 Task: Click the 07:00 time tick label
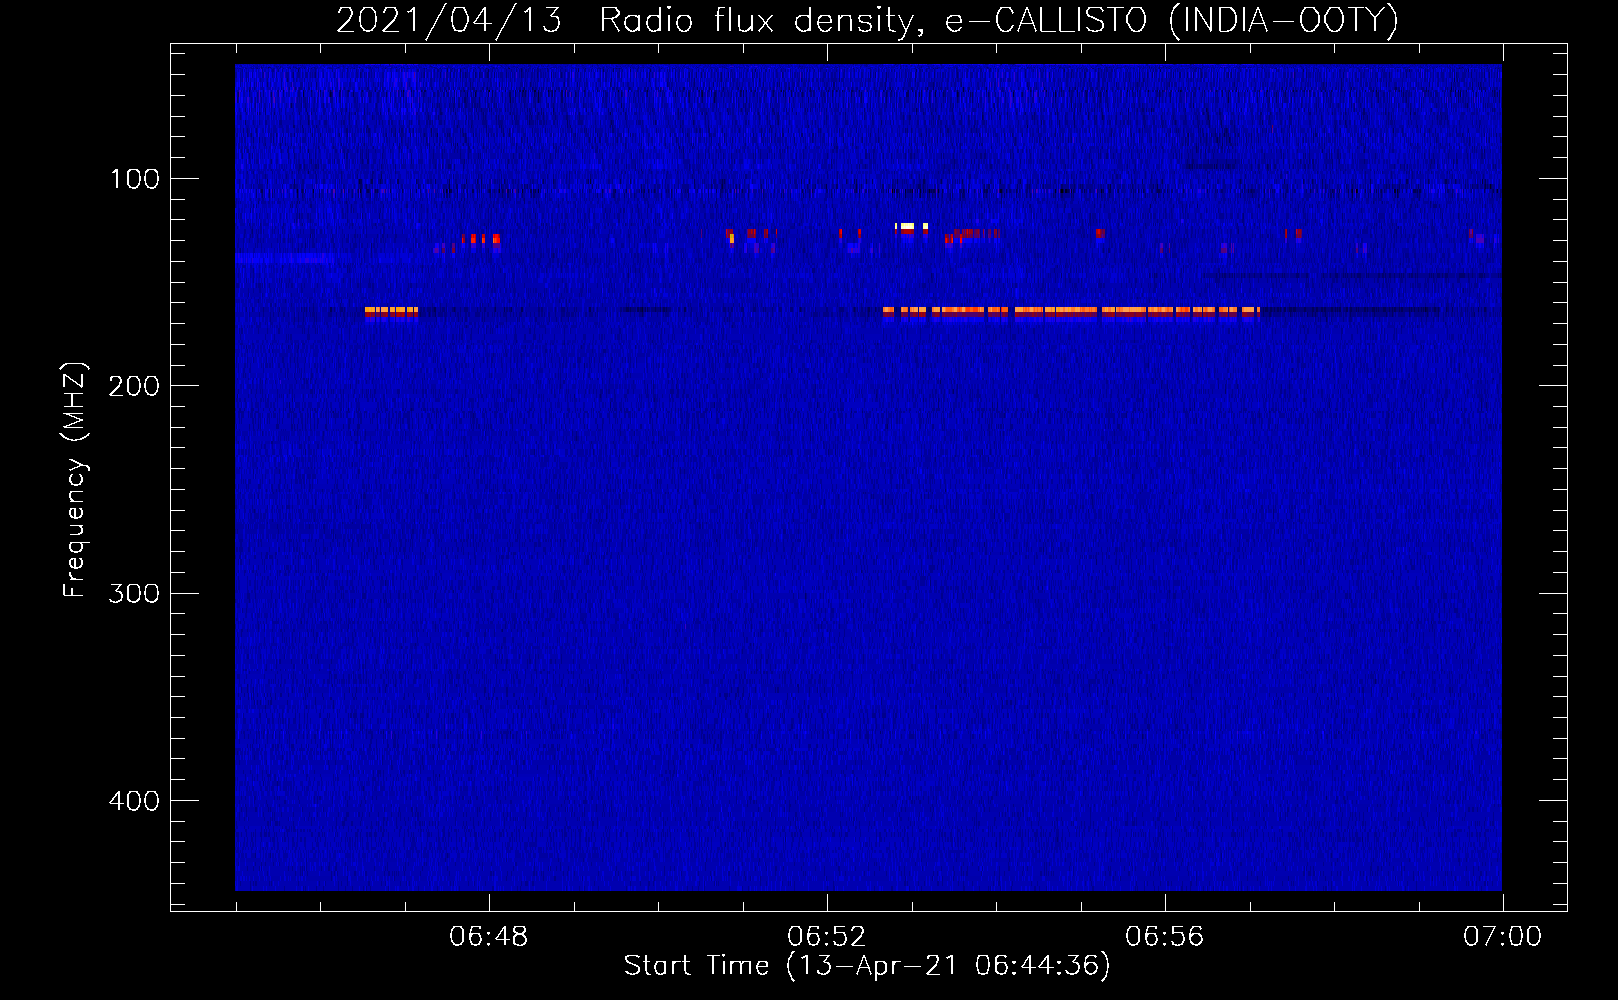1503,937
